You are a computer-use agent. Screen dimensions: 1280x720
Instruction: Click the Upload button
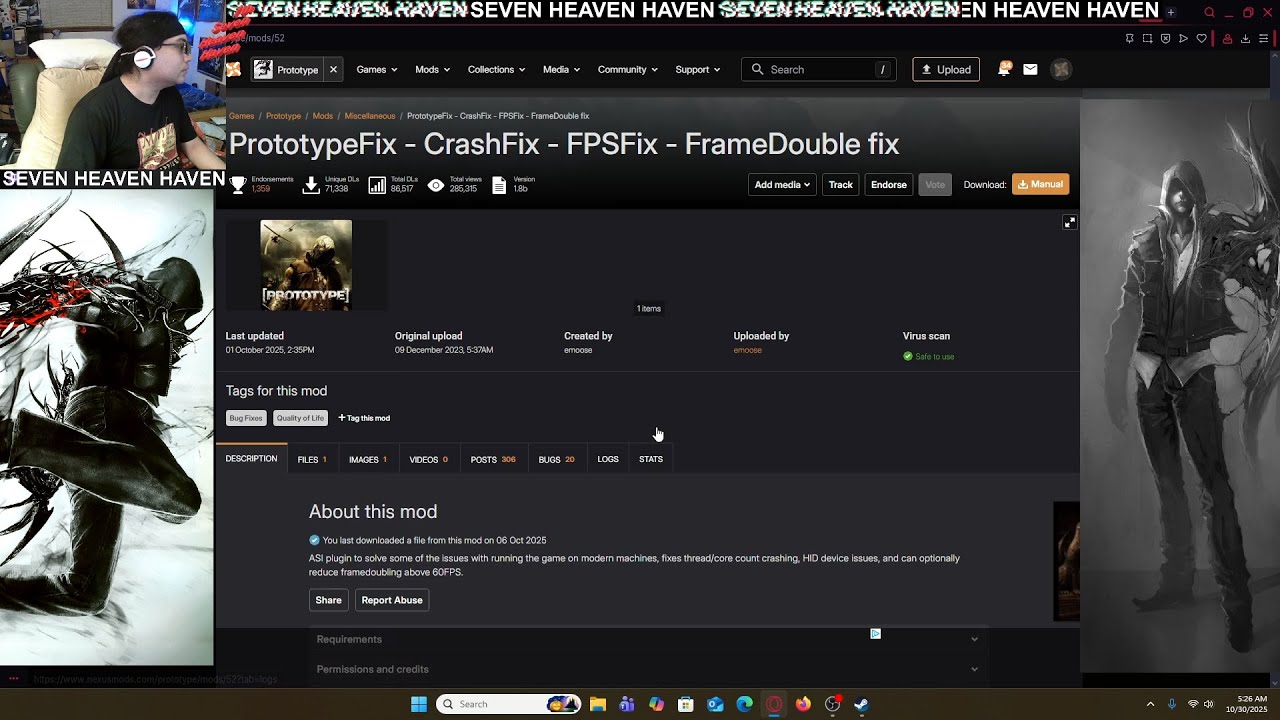(946, 69)
